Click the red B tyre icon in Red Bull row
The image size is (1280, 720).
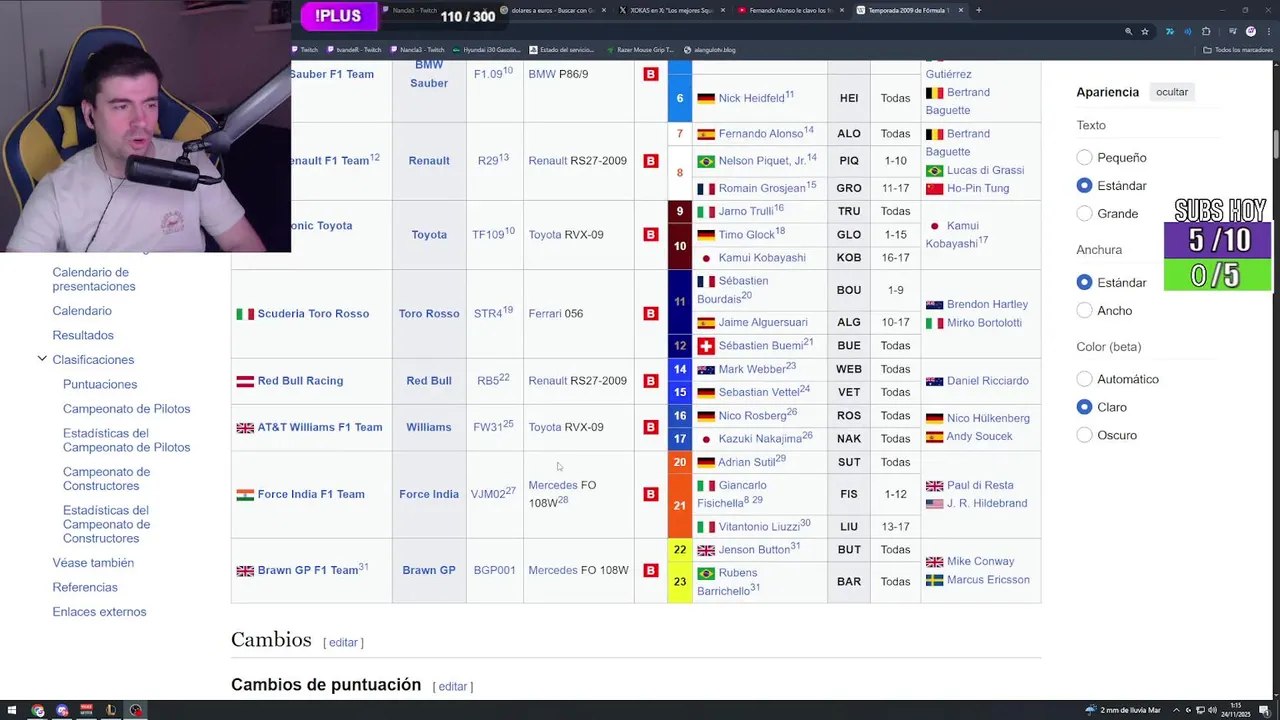[x=651, y=380]
